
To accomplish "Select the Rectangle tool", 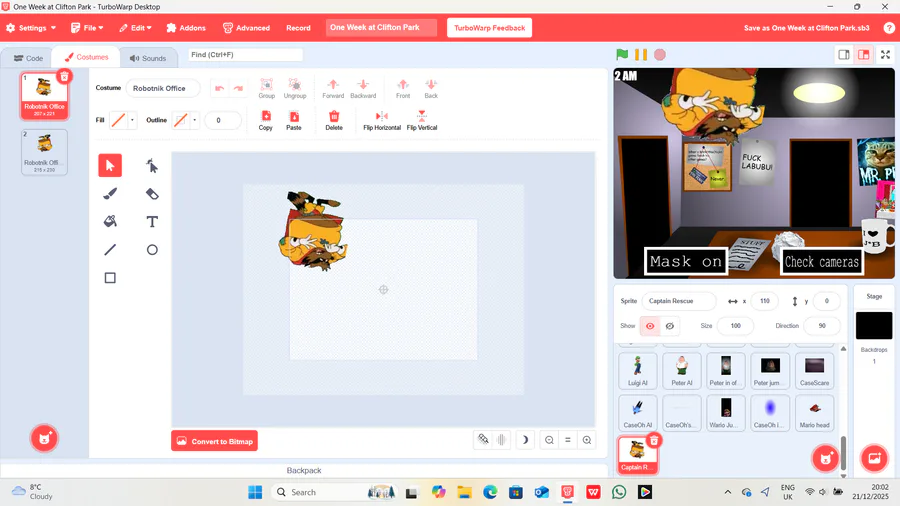I will point(110,278).
